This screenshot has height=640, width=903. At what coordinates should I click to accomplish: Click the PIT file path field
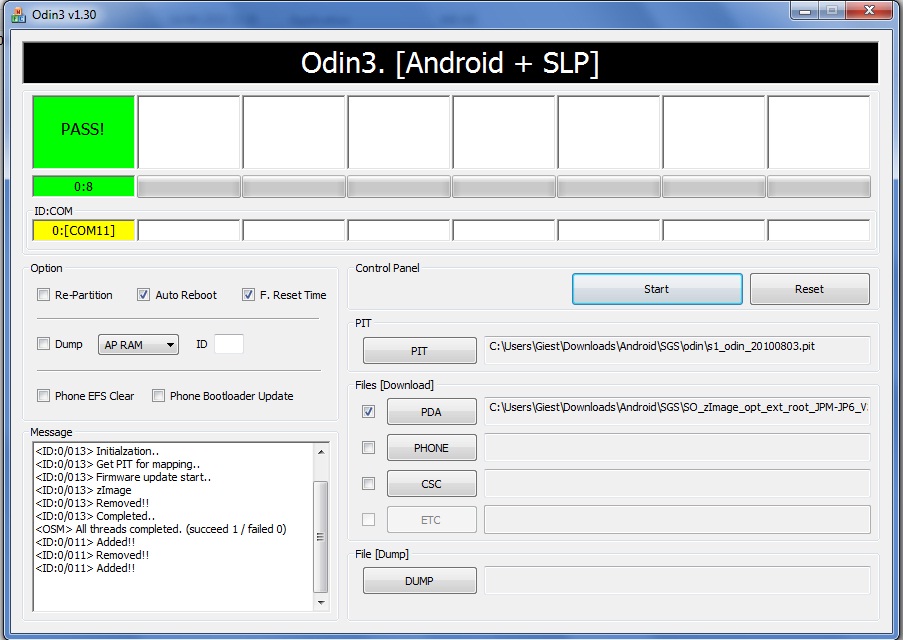click(677, 350)
